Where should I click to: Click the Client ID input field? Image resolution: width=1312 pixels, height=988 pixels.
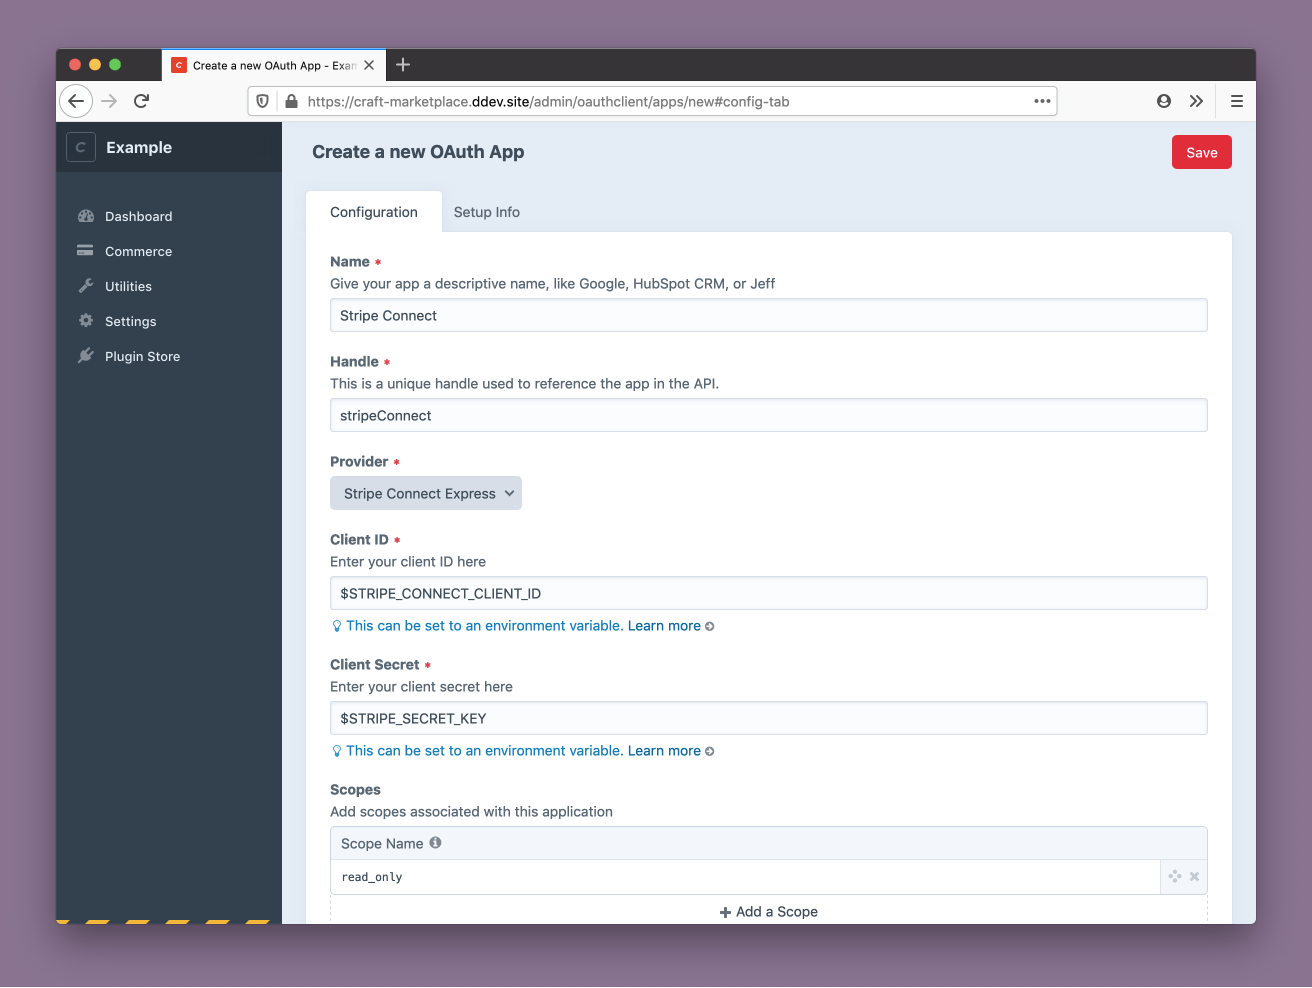click(x=769, y=593)
